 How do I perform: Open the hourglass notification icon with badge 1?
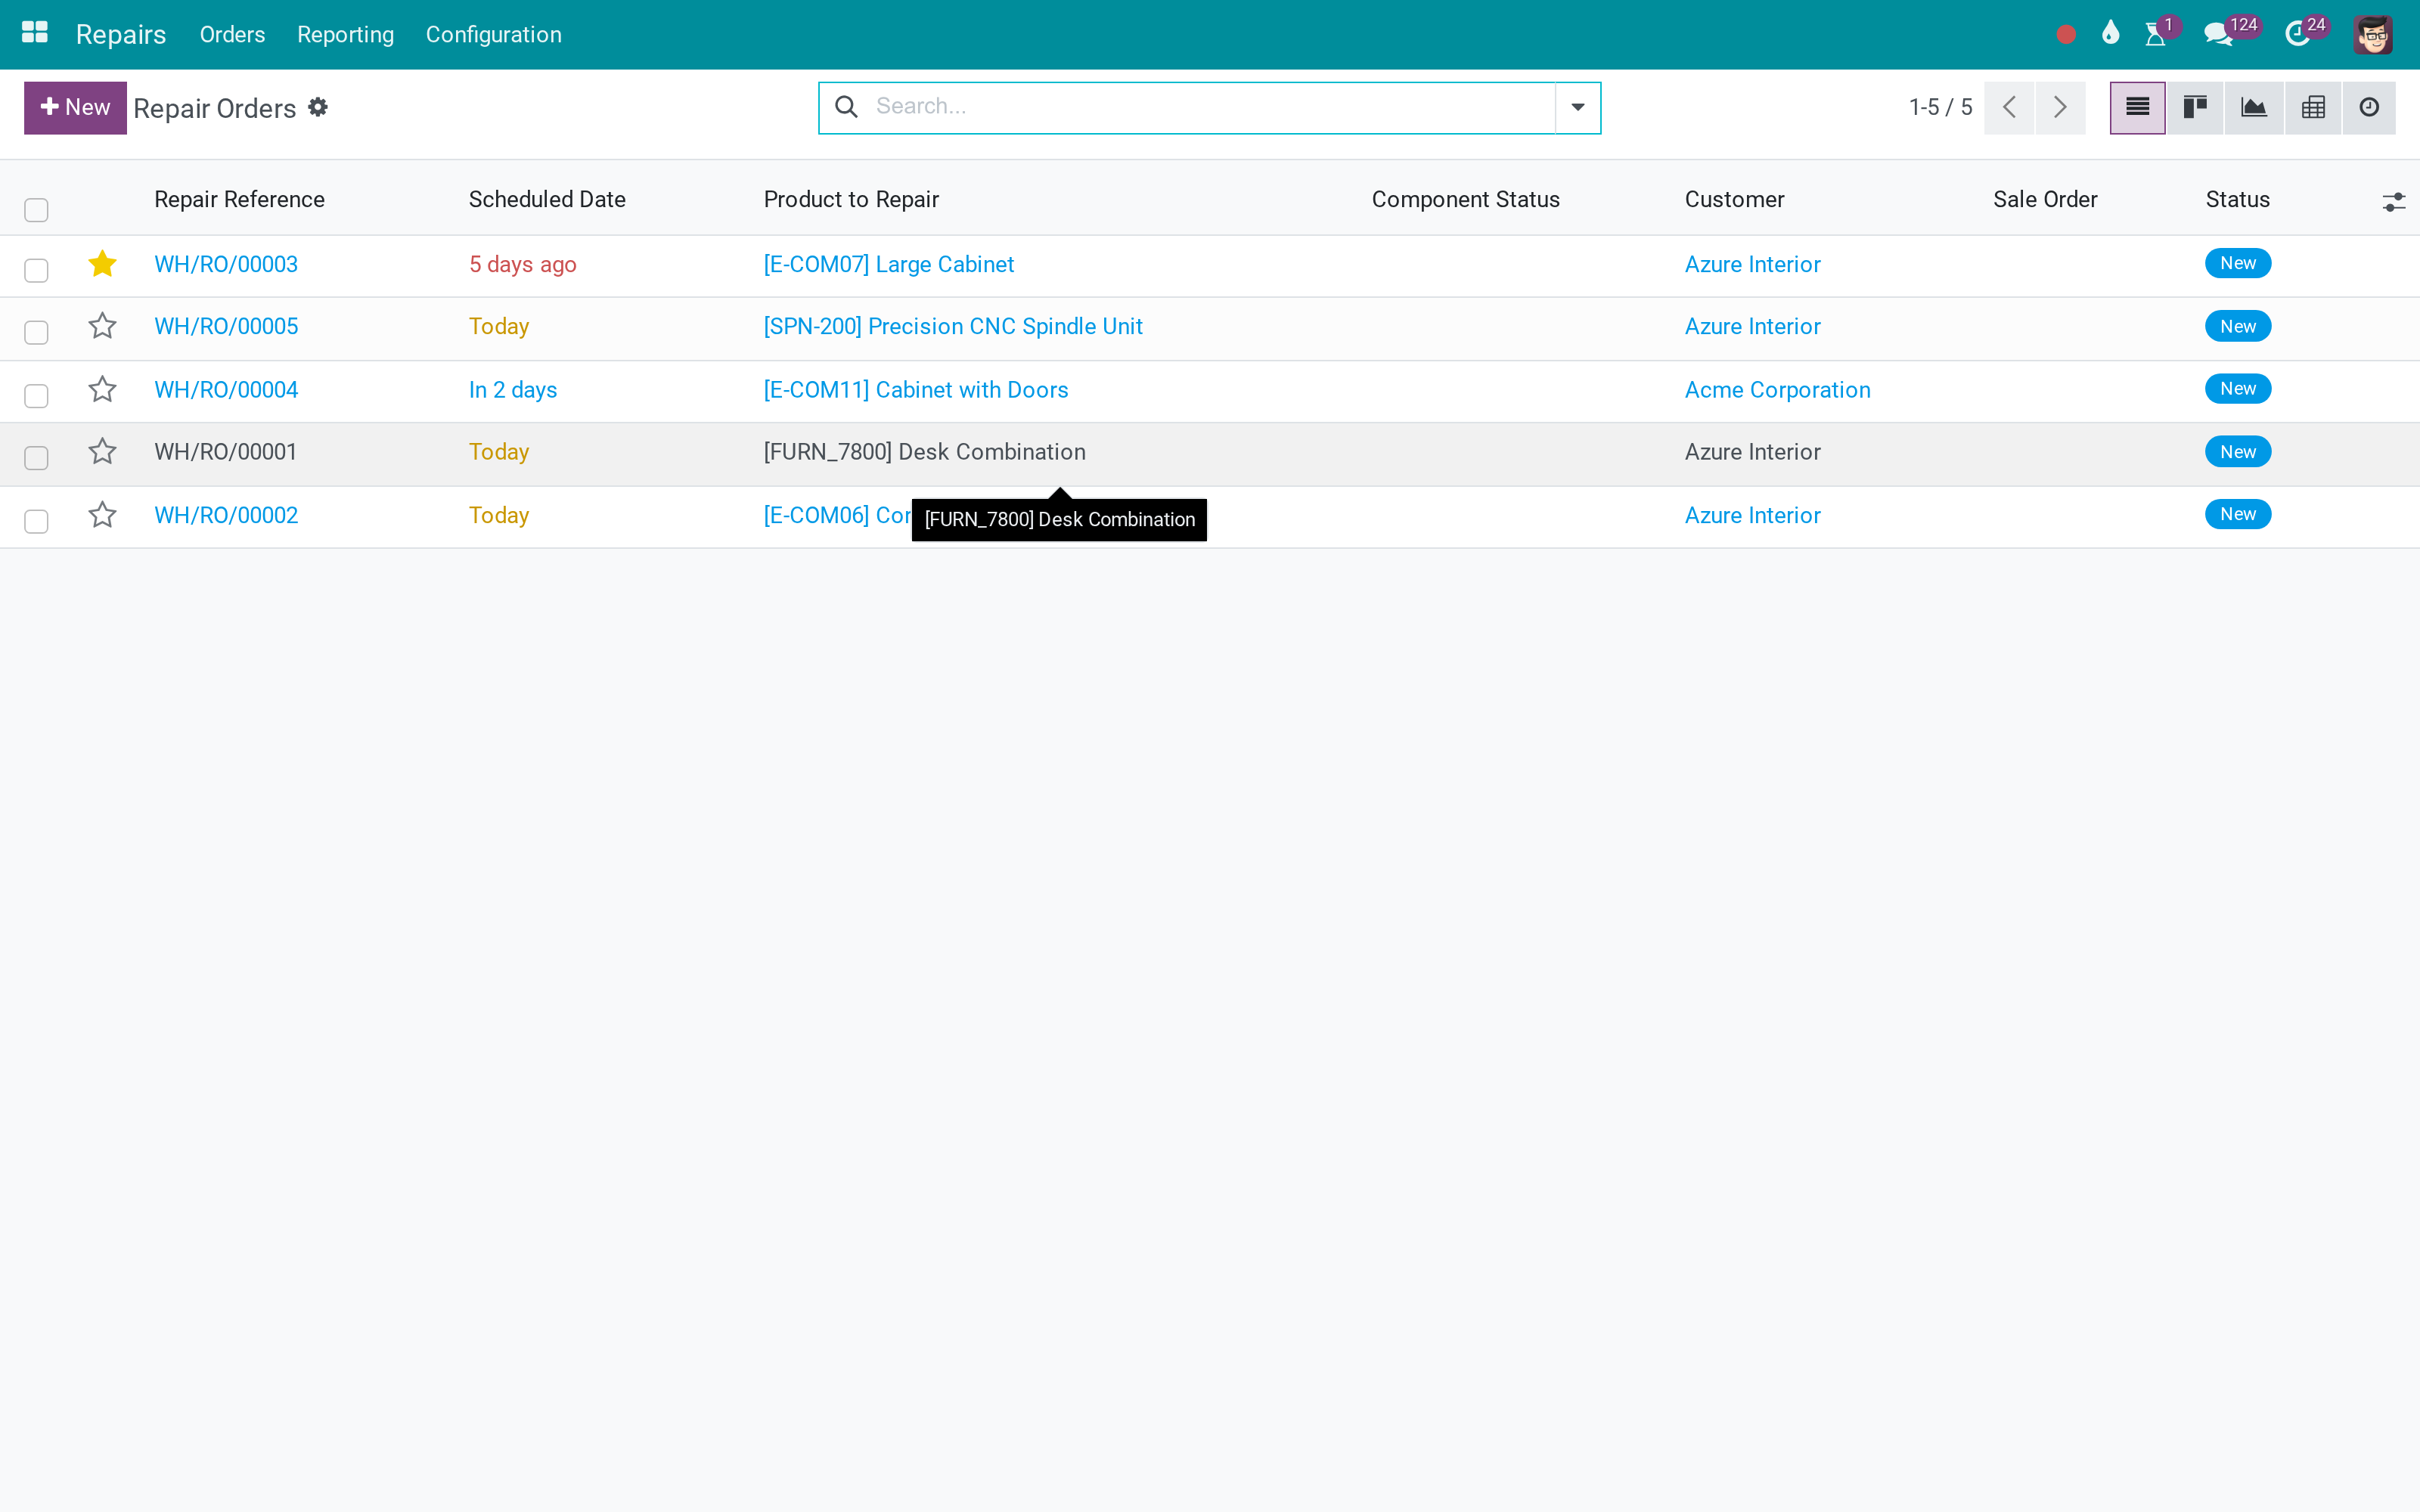[x=2156, y=34]
